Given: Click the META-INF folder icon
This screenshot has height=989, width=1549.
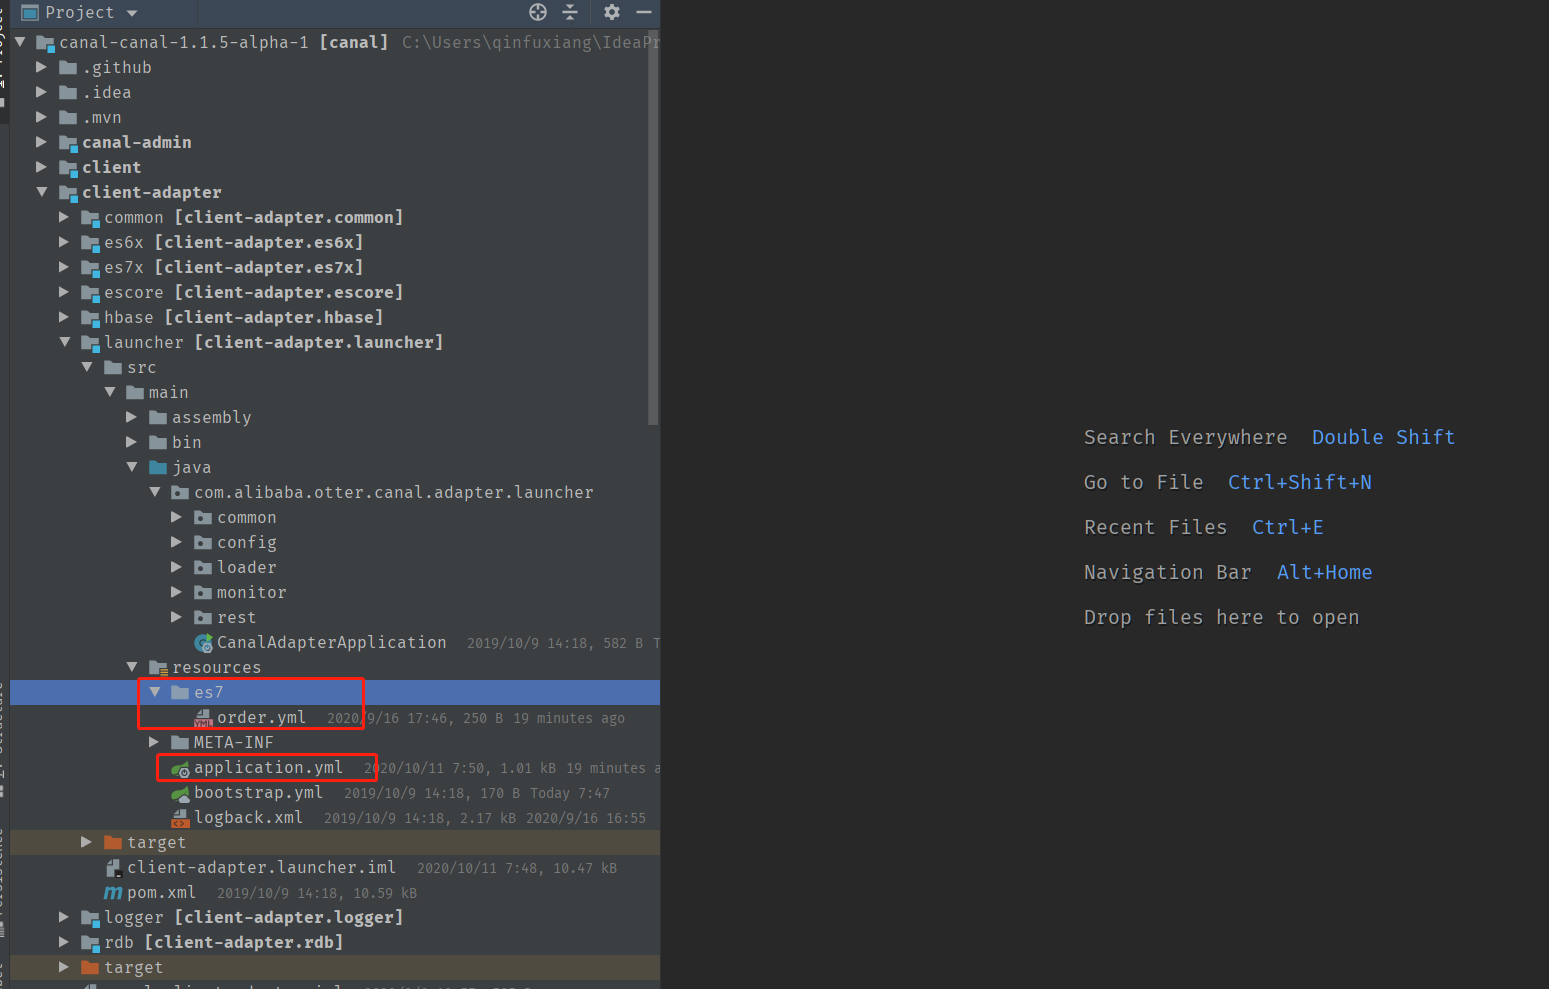Looking at the screenshot, I should [180, 742].
